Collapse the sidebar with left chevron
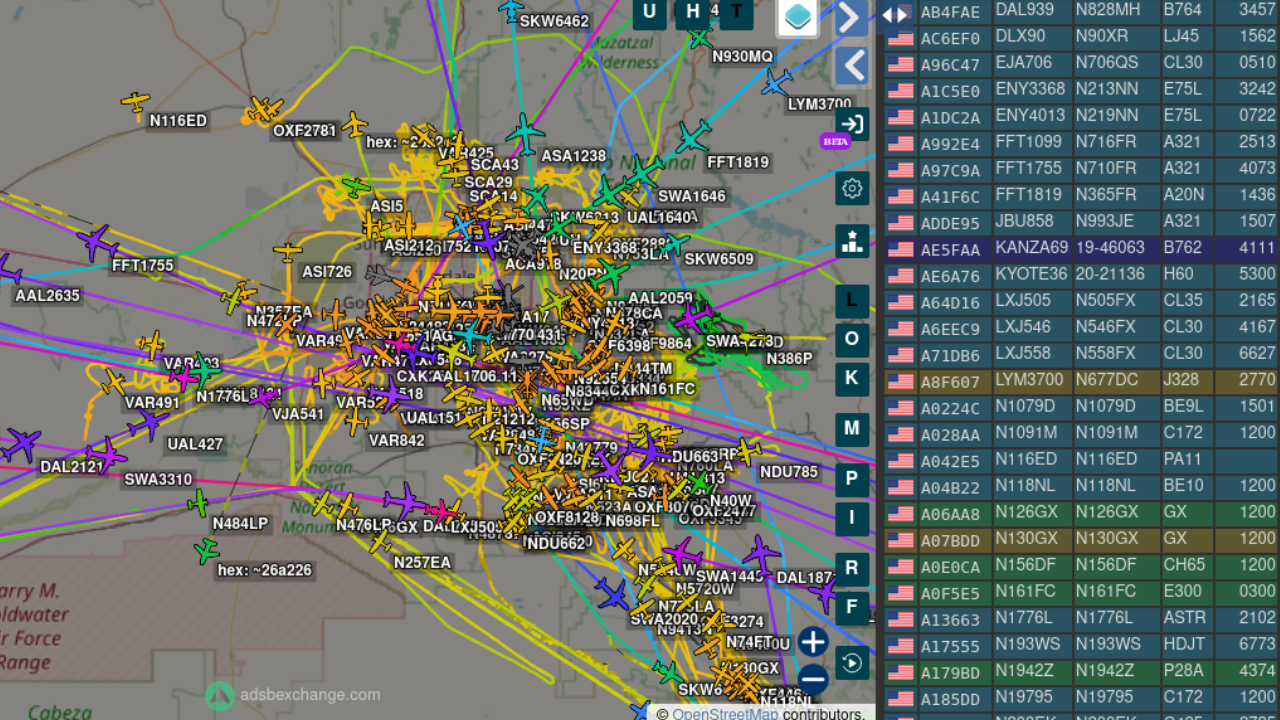Screen dimensions: 1280x720 pyautogui.click(x=851, y=66)
